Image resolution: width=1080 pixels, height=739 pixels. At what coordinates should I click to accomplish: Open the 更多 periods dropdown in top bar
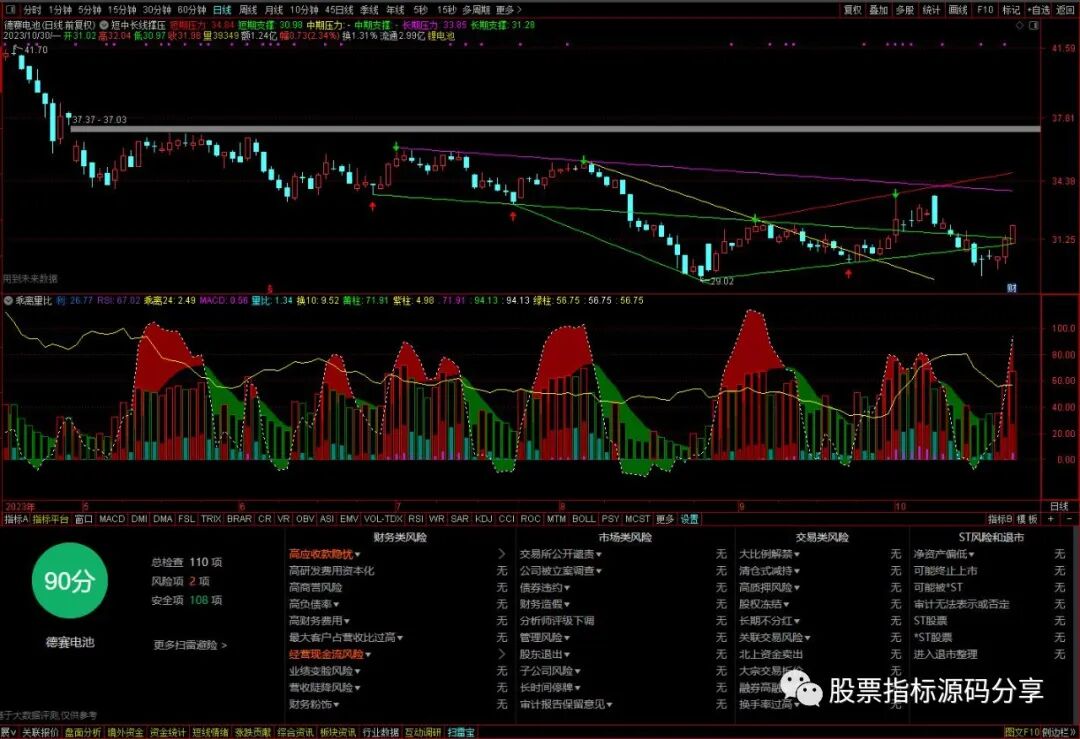point(508,10)
